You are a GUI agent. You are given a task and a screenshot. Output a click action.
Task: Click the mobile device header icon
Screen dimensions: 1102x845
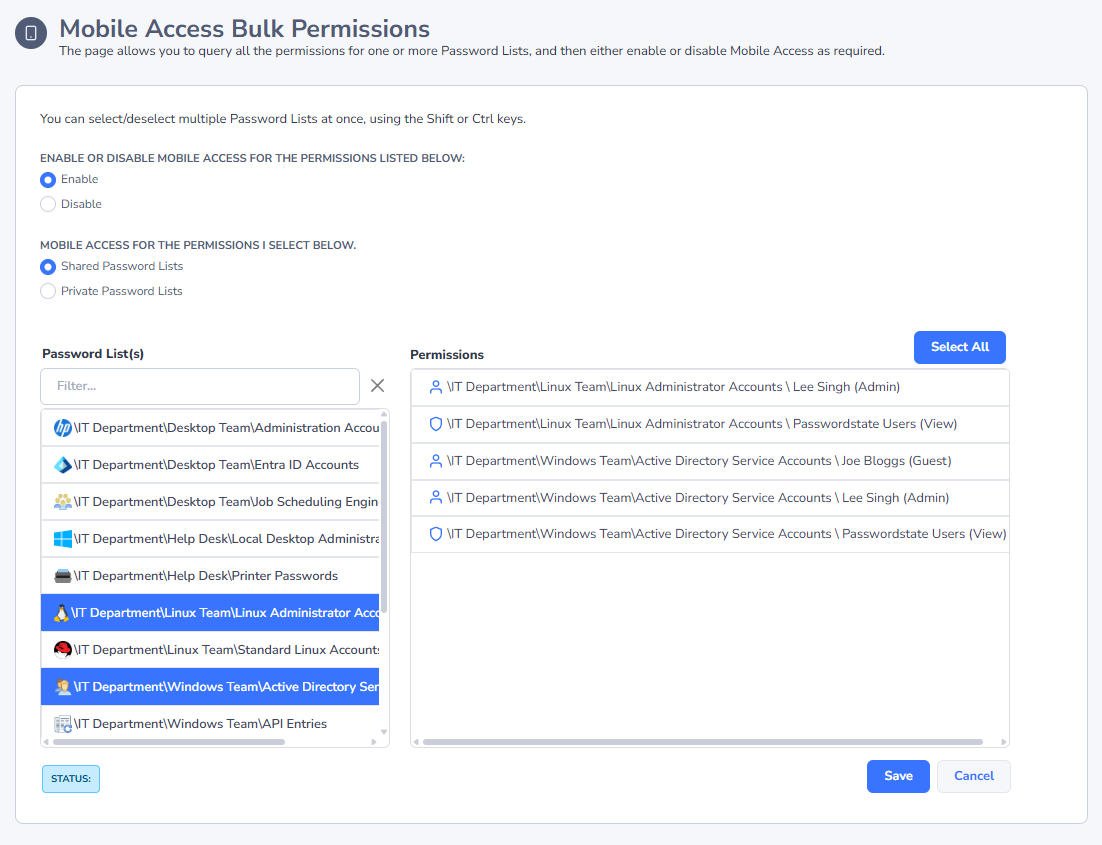tap(31, 33)
